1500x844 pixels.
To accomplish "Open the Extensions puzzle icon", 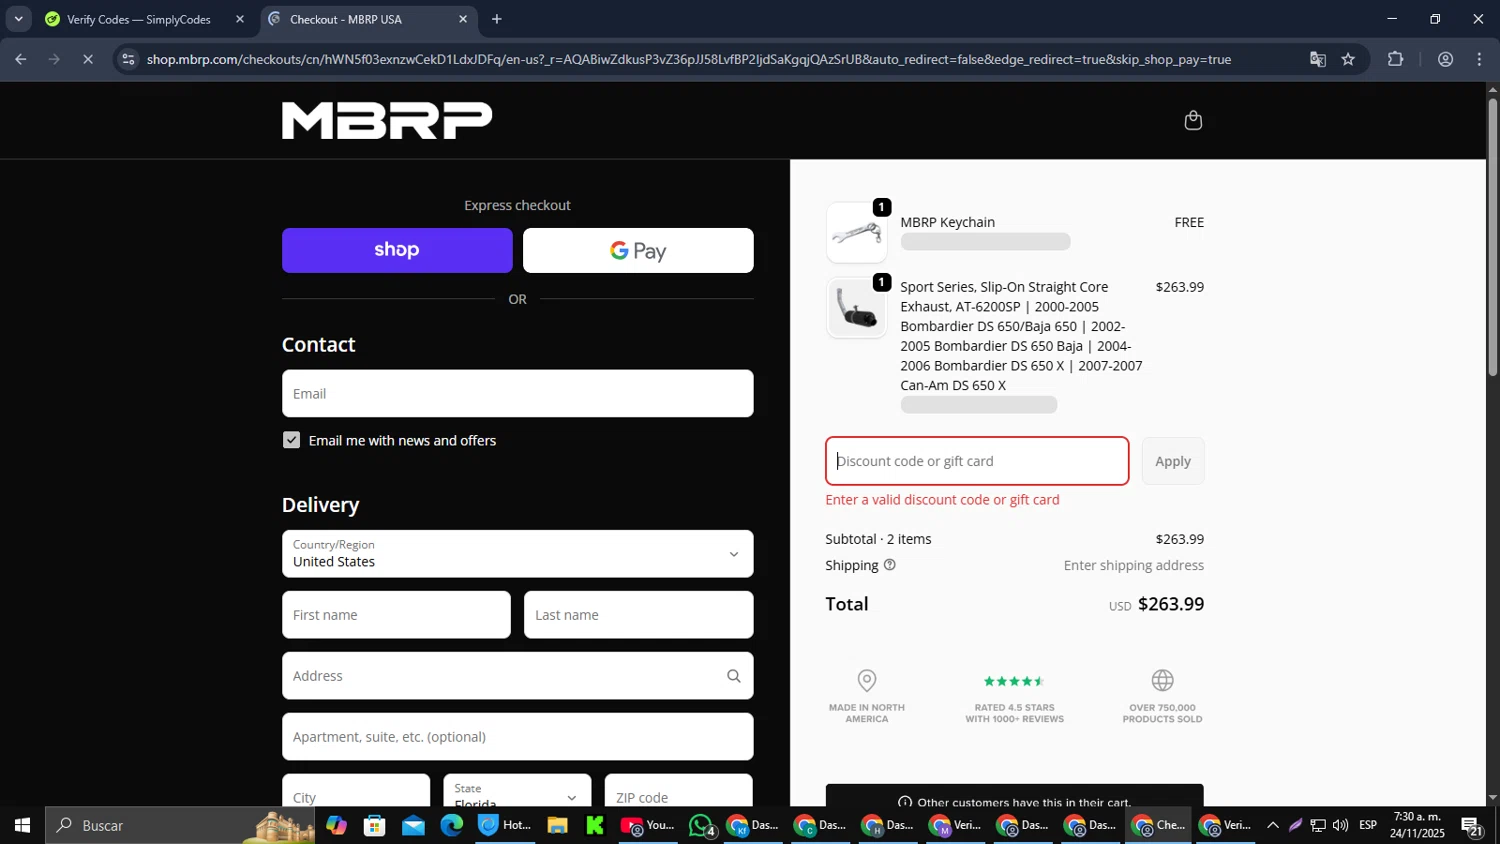I will tap(1395, 60).
